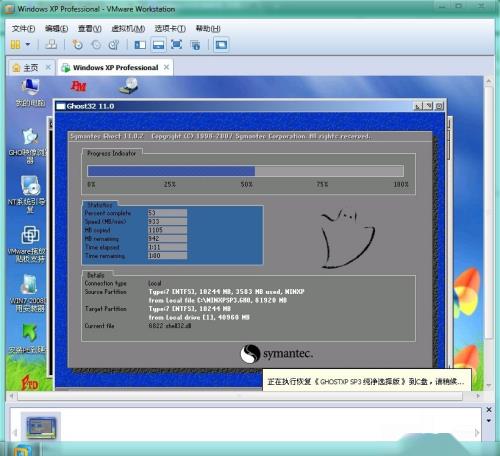Image resolution: width=500 pixels, height=456 pixels.
Task: Click the GHO image browser desktop icon
Action: pyautogui.click(x=29, y=146)
